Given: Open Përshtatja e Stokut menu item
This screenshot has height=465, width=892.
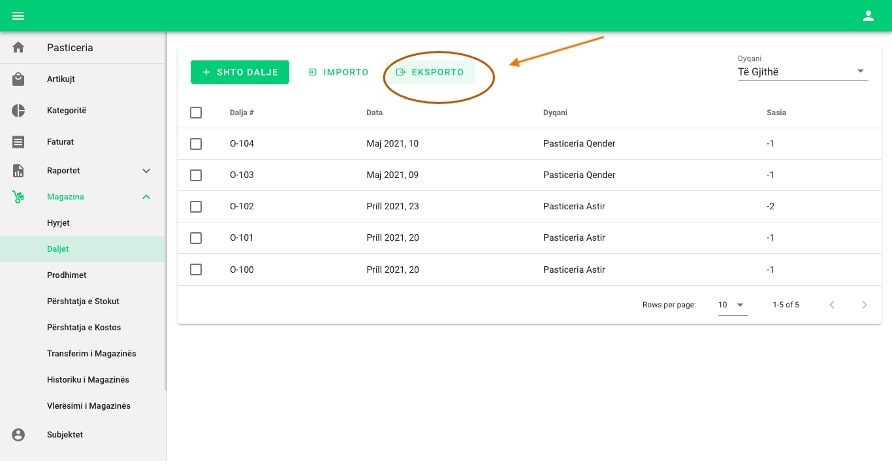Looking at the screenshot, I should coord(83,301).
